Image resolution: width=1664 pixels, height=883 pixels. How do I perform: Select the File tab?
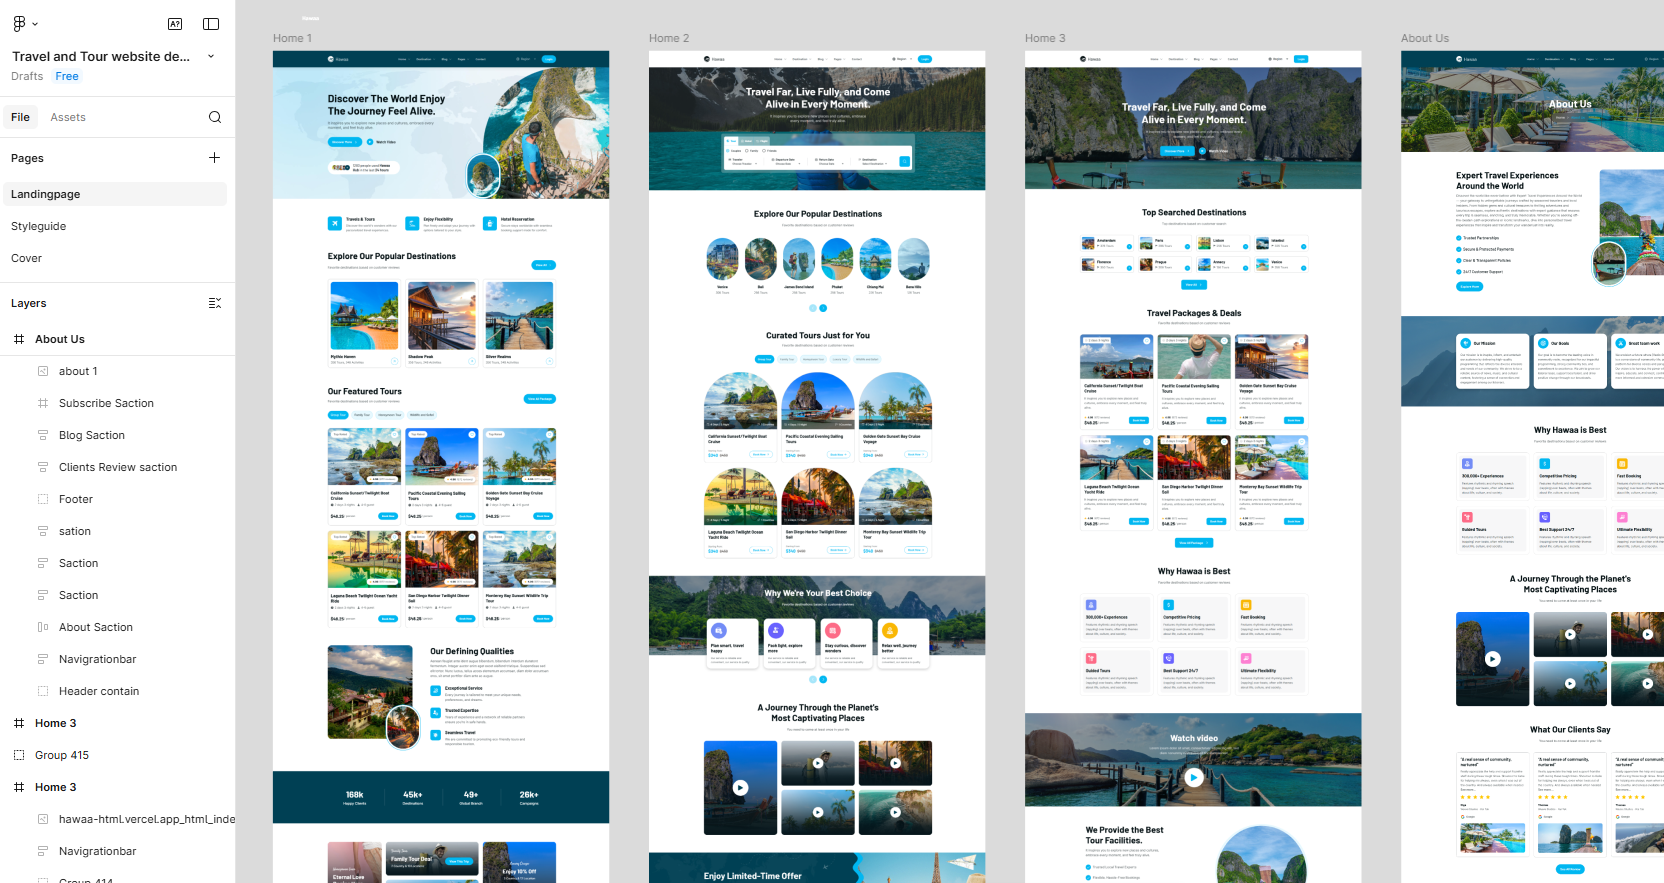click(20, 117)
